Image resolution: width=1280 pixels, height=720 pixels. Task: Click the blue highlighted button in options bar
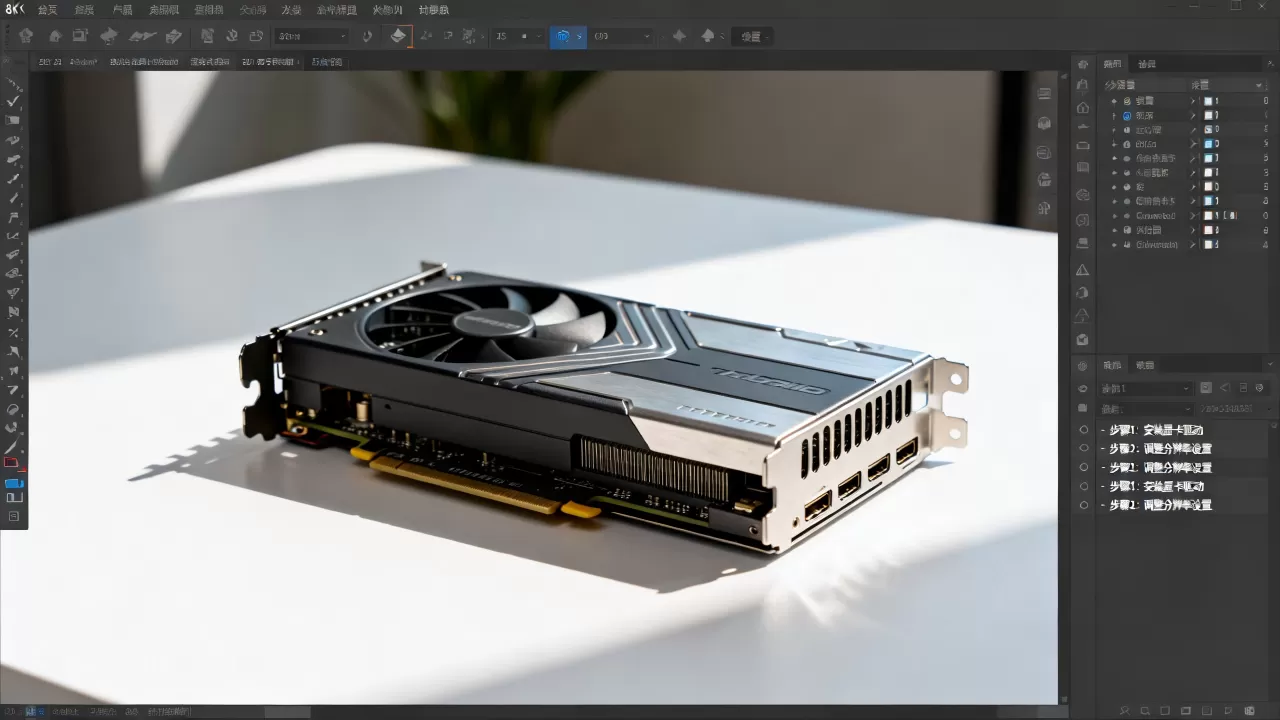tap(568, 36)
